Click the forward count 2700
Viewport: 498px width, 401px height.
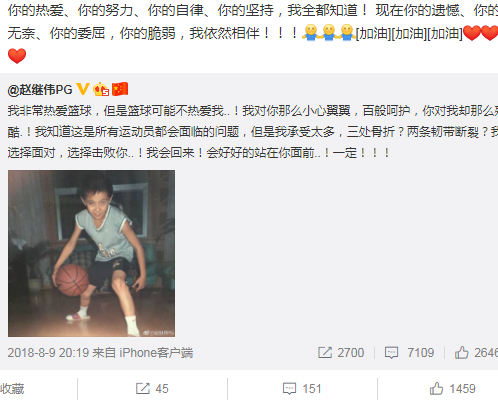coord(351,353)
